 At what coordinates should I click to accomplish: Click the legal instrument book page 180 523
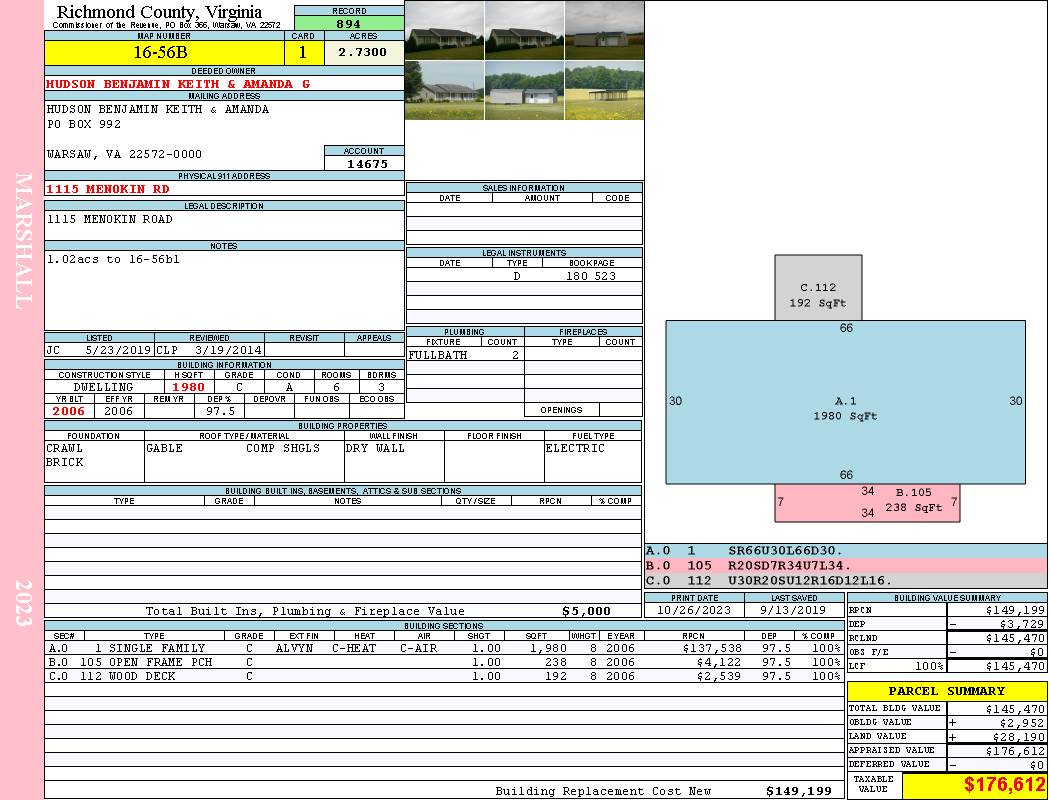click(x=590, y=276)
